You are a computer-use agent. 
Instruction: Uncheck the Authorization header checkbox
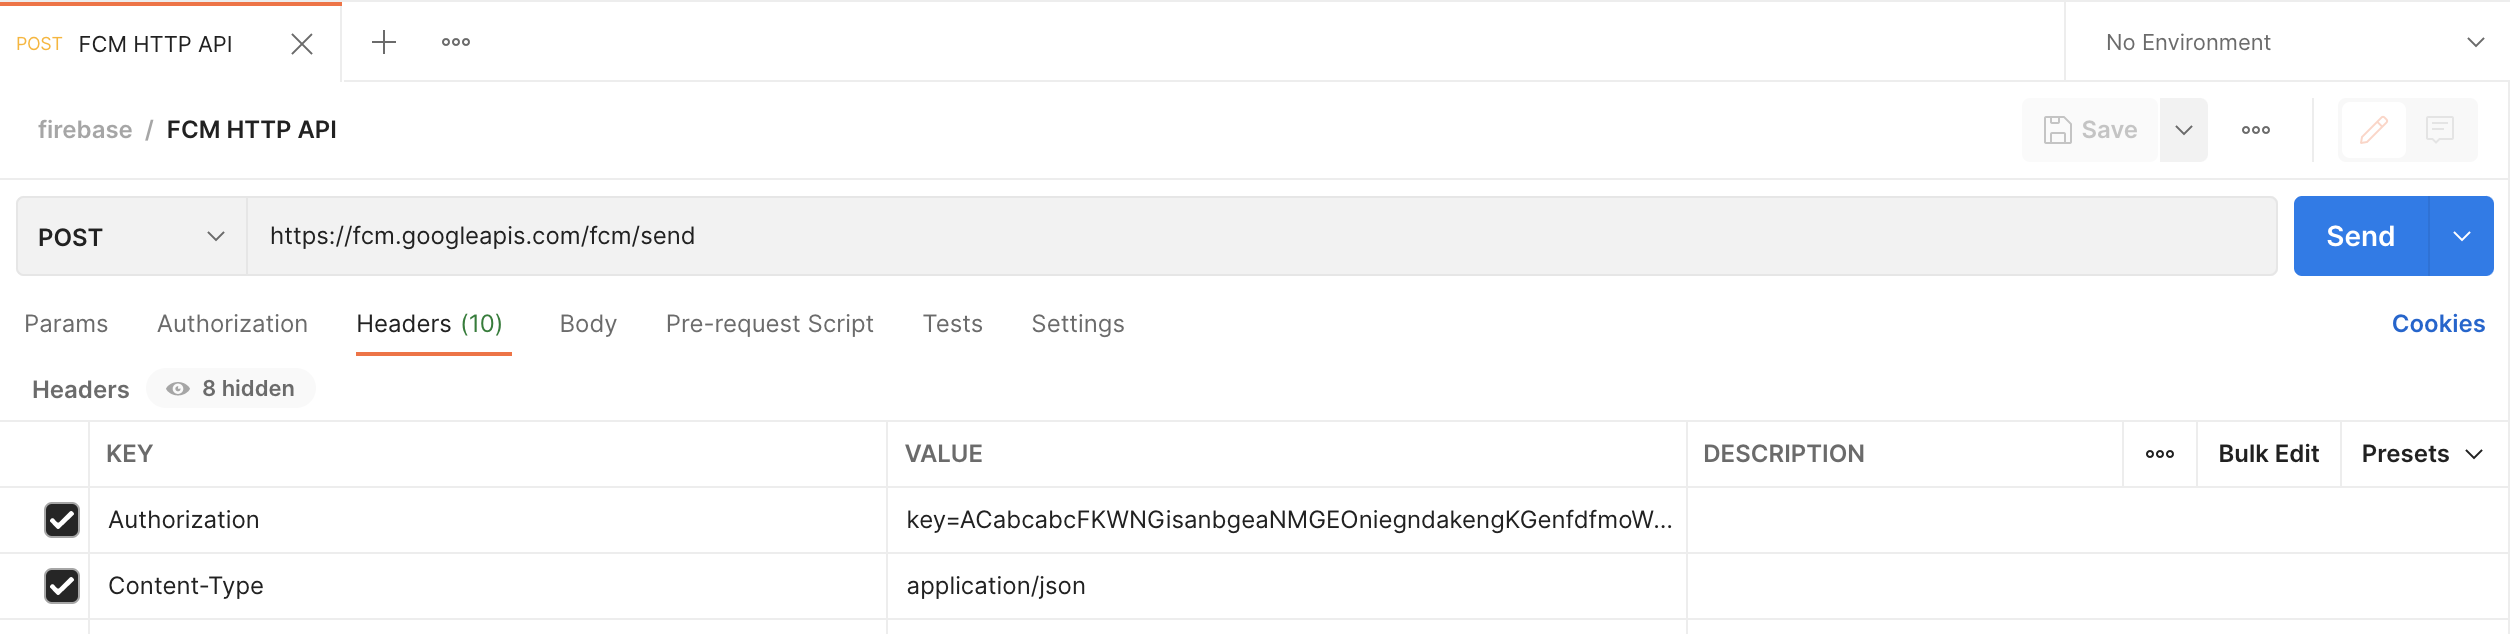click(62, 520)
